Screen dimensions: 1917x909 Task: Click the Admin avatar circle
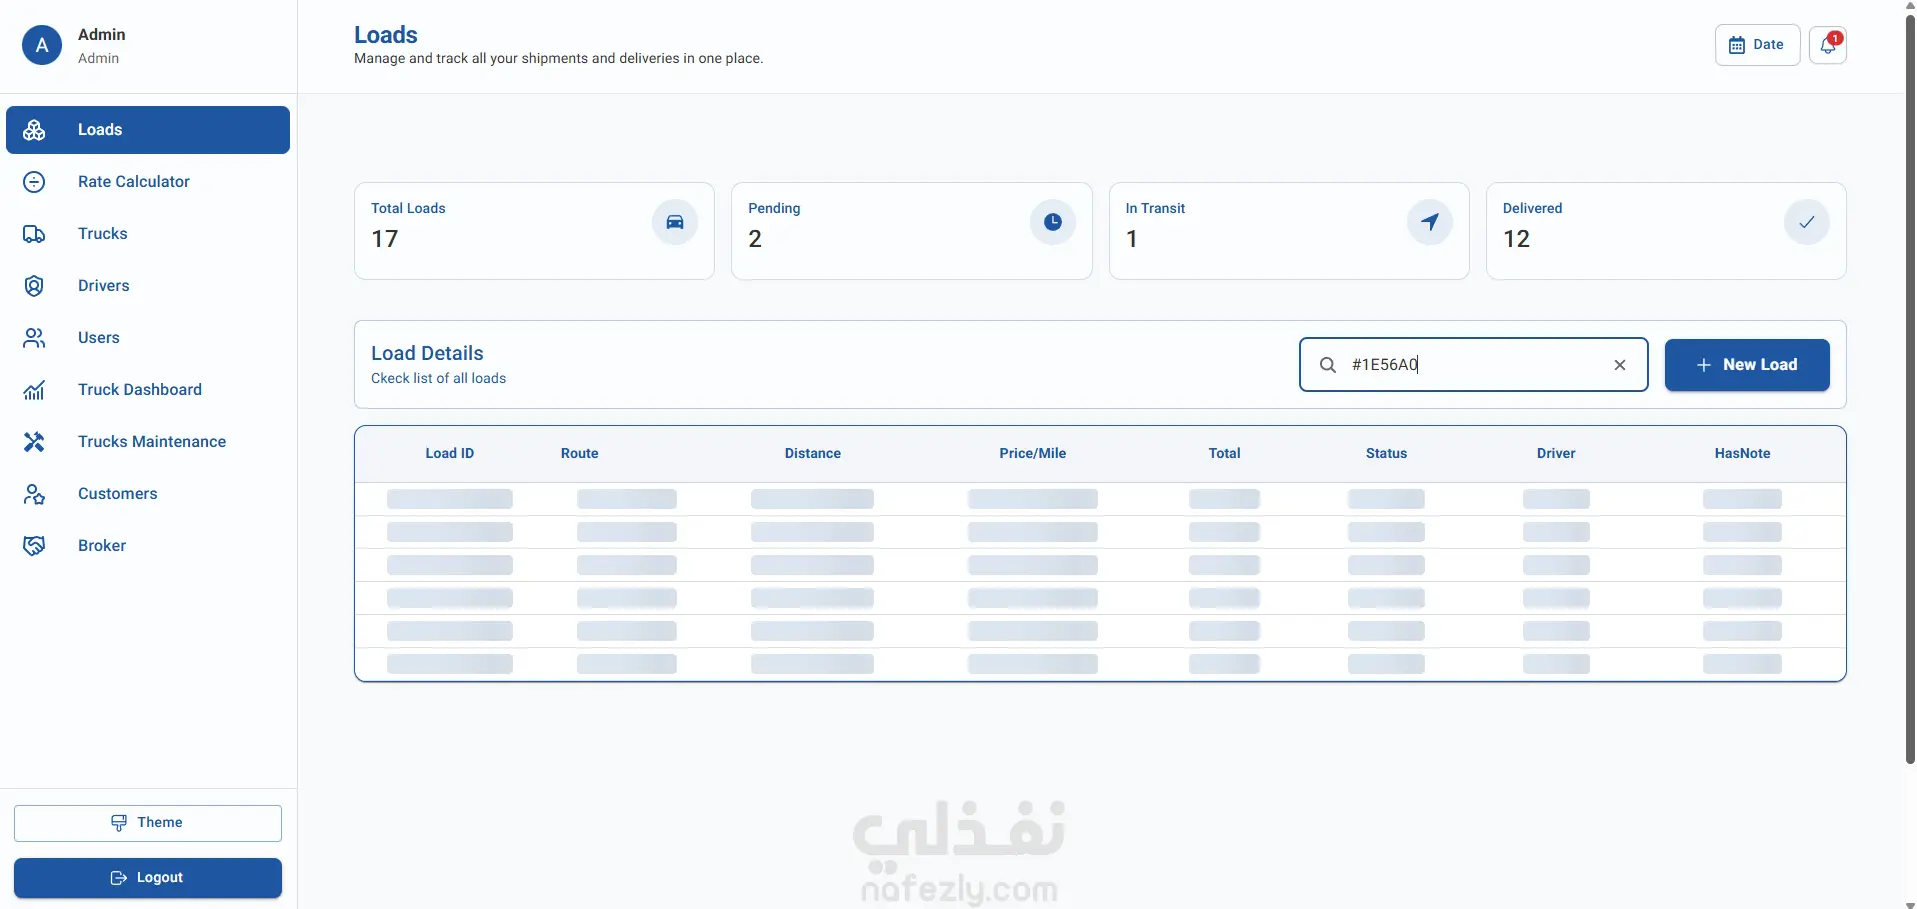[42, 45]
